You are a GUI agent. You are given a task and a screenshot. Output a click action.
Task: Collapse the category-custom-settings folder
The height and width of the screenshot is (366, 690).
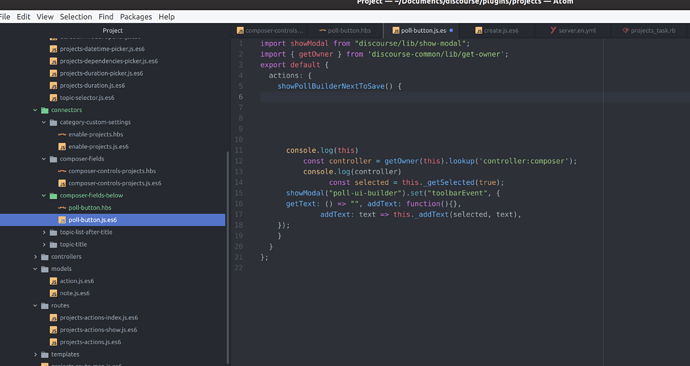pos(44,122)
